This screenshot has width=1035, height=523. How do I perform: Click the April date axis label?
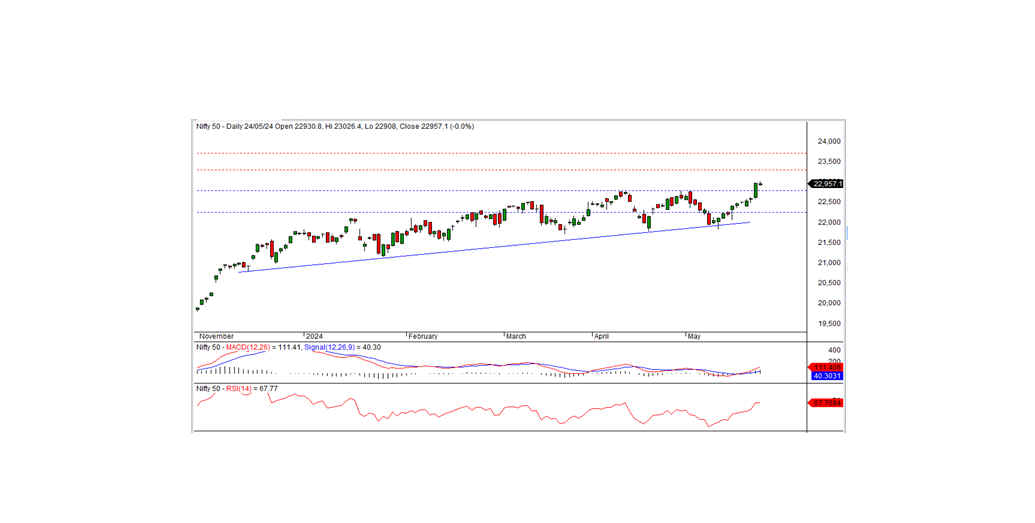(601, 336)
